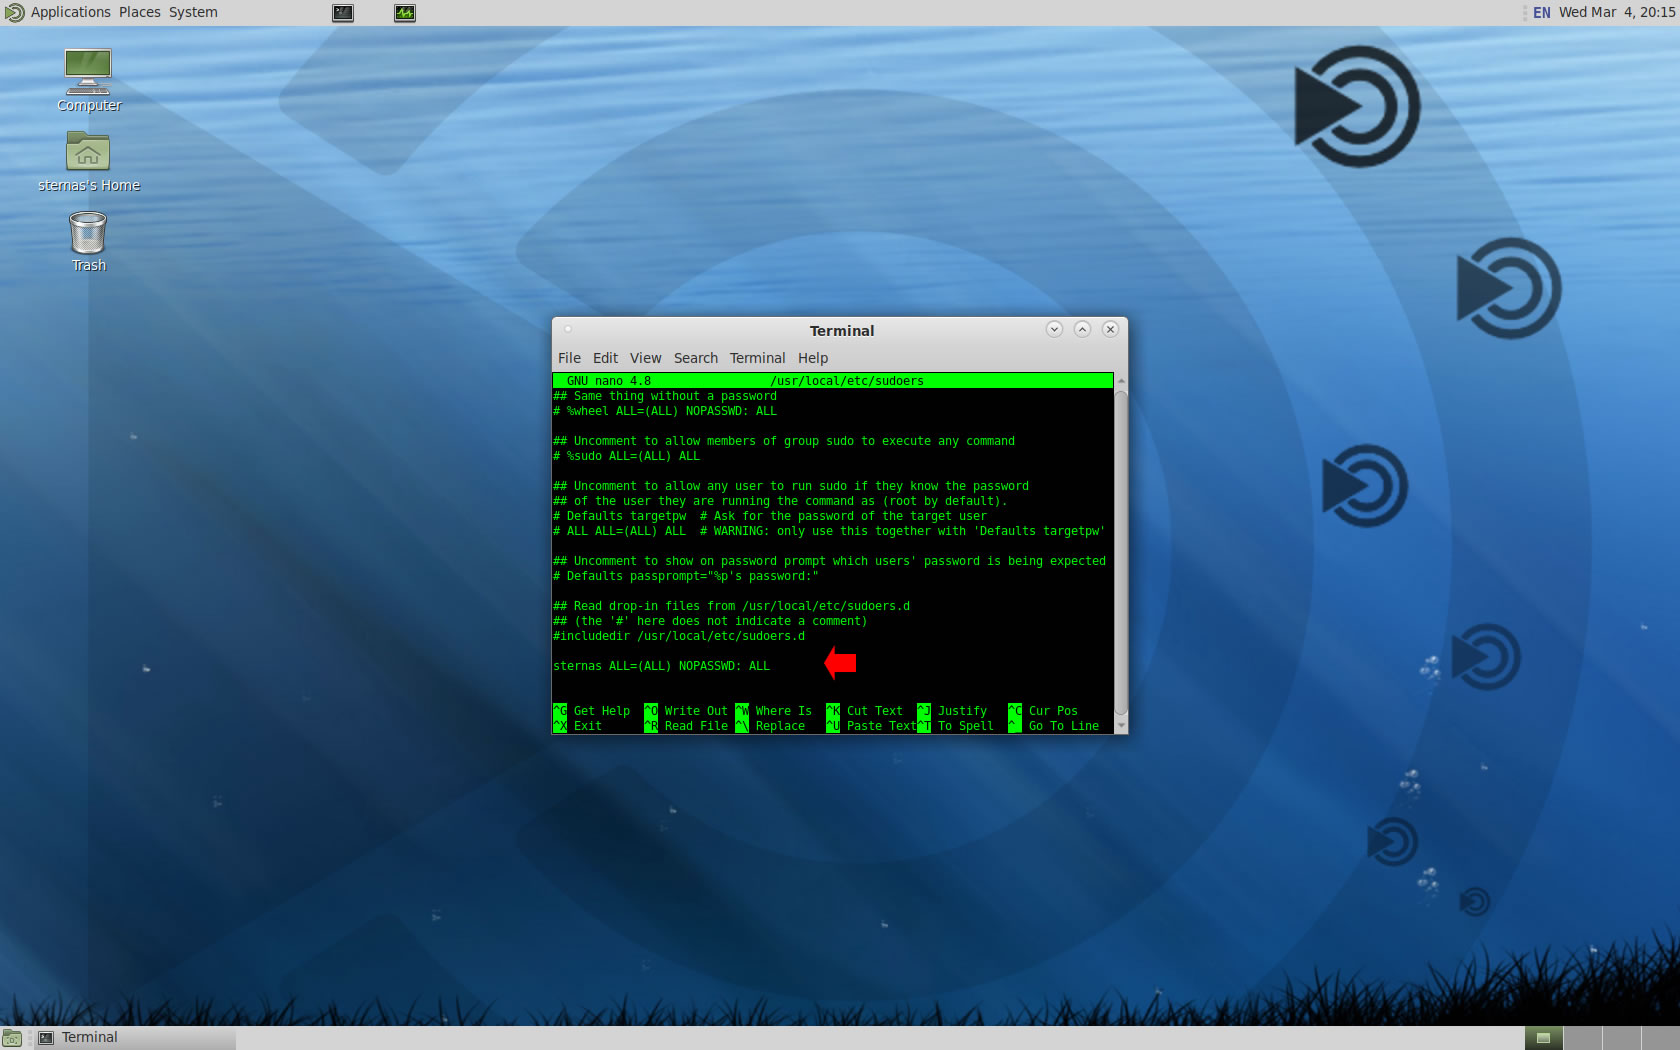This screenshot has width=1680, height=1050.
Task: Click the '## Same thing without a password' line
Action: (x=665, y=396)
